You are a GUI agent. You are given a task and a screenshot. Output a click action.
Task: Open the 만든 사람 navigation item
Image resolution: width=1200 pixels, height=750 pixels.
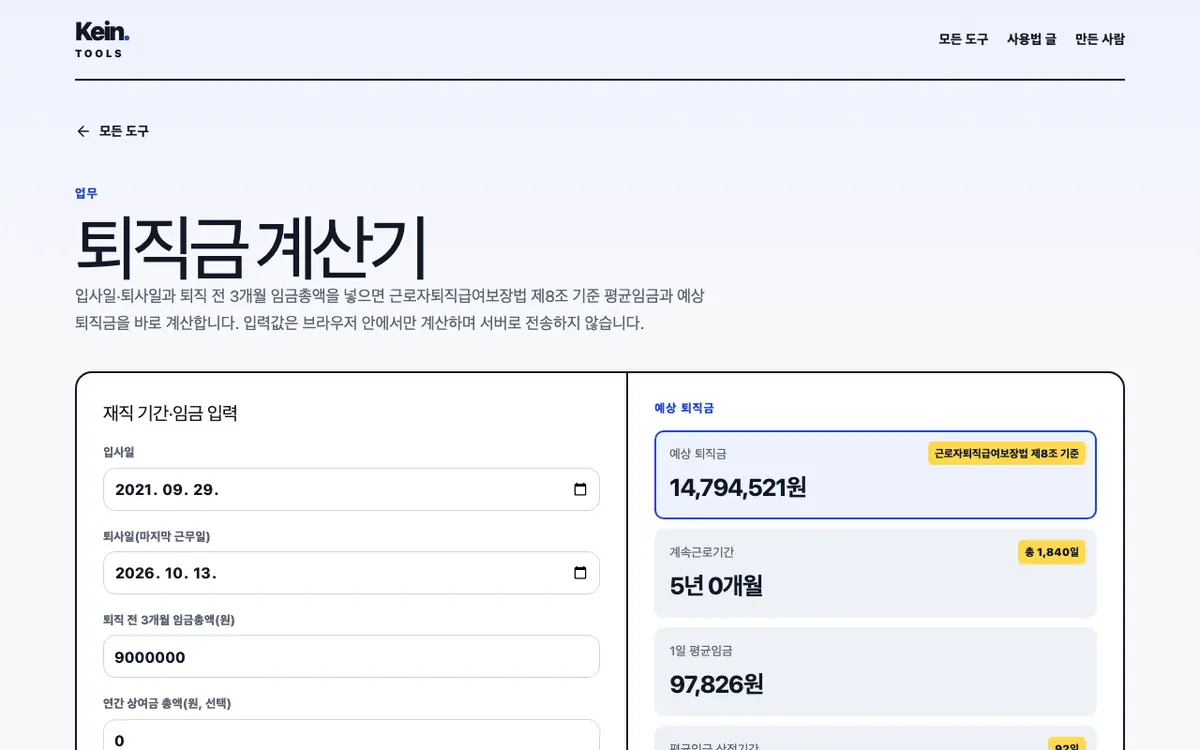tap(1100, 39)
